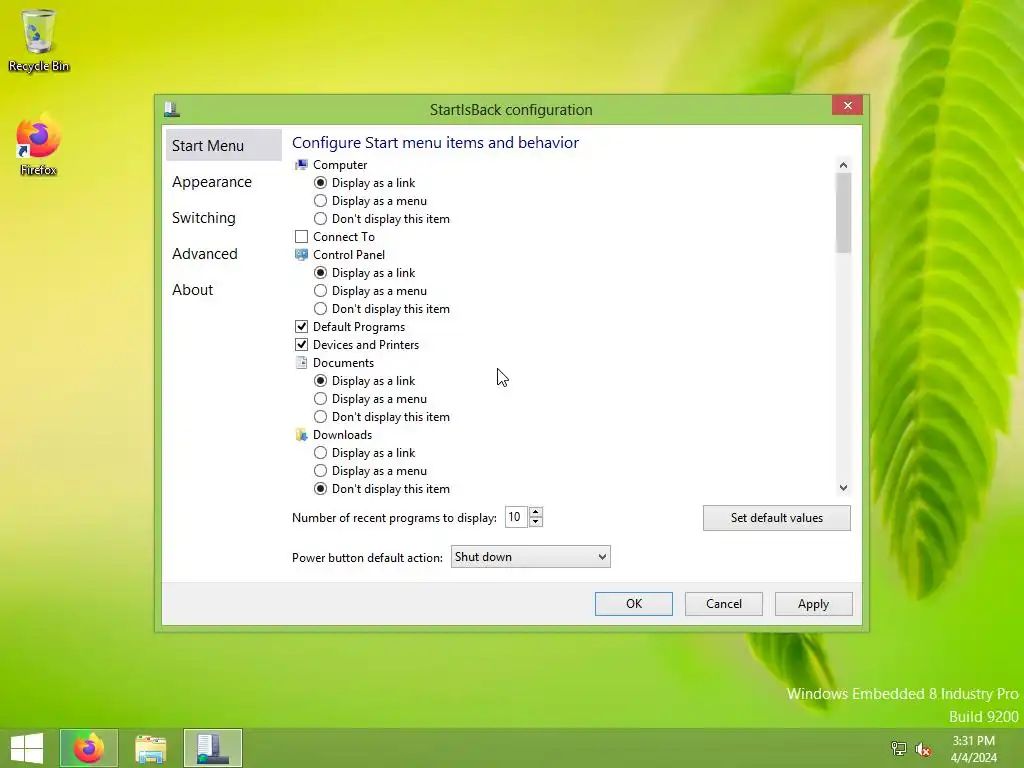This screenshot has height=768, width=1024.
Task: Click the Documents item icon
Action: (301, 362)
